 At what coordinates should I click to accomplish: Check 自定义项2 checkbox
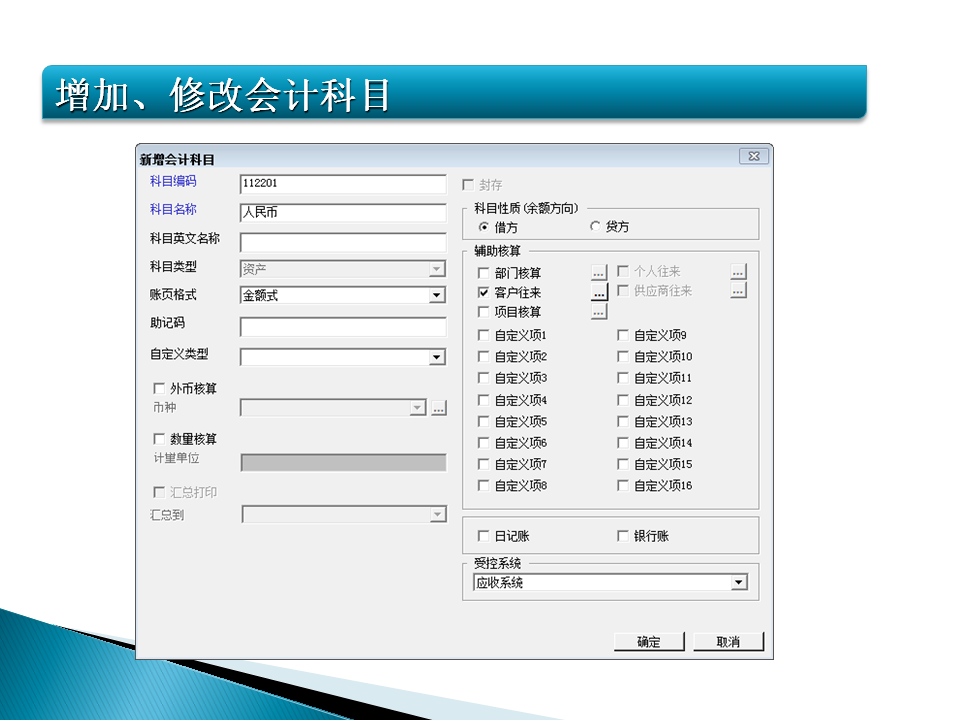483,356
